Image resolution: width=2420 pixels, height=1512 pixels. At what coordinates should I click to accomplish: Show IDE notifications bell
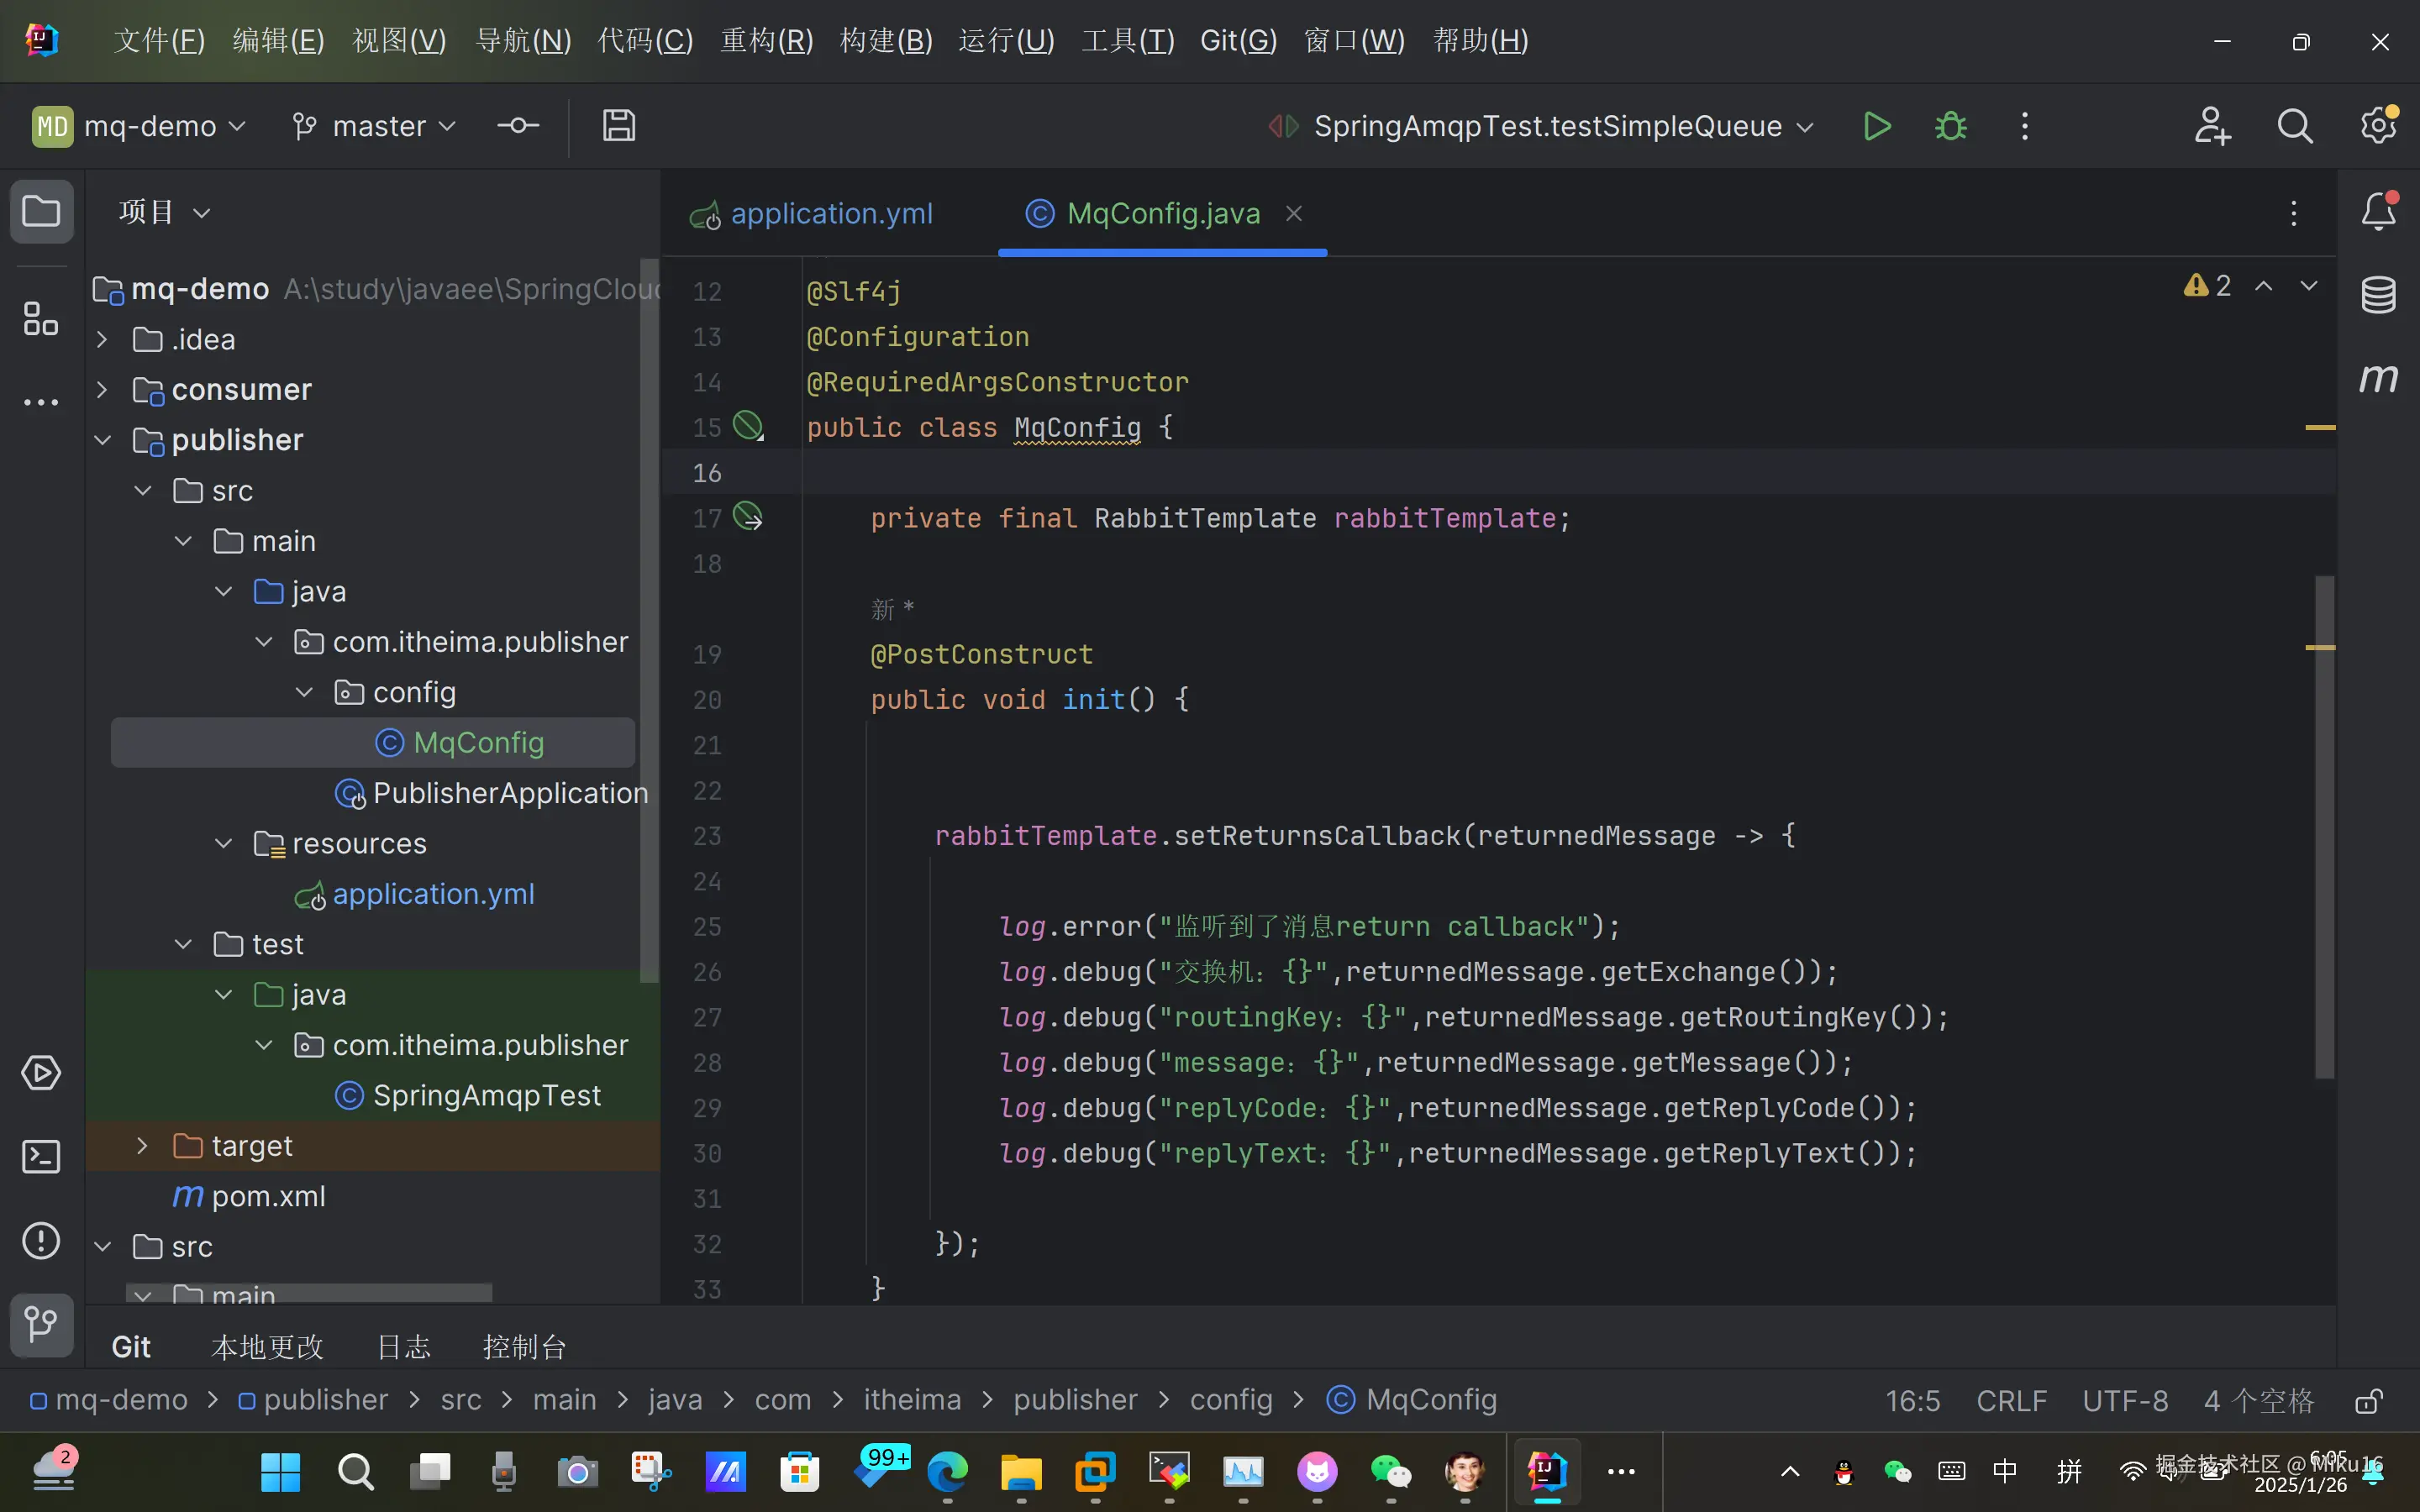2378,212
